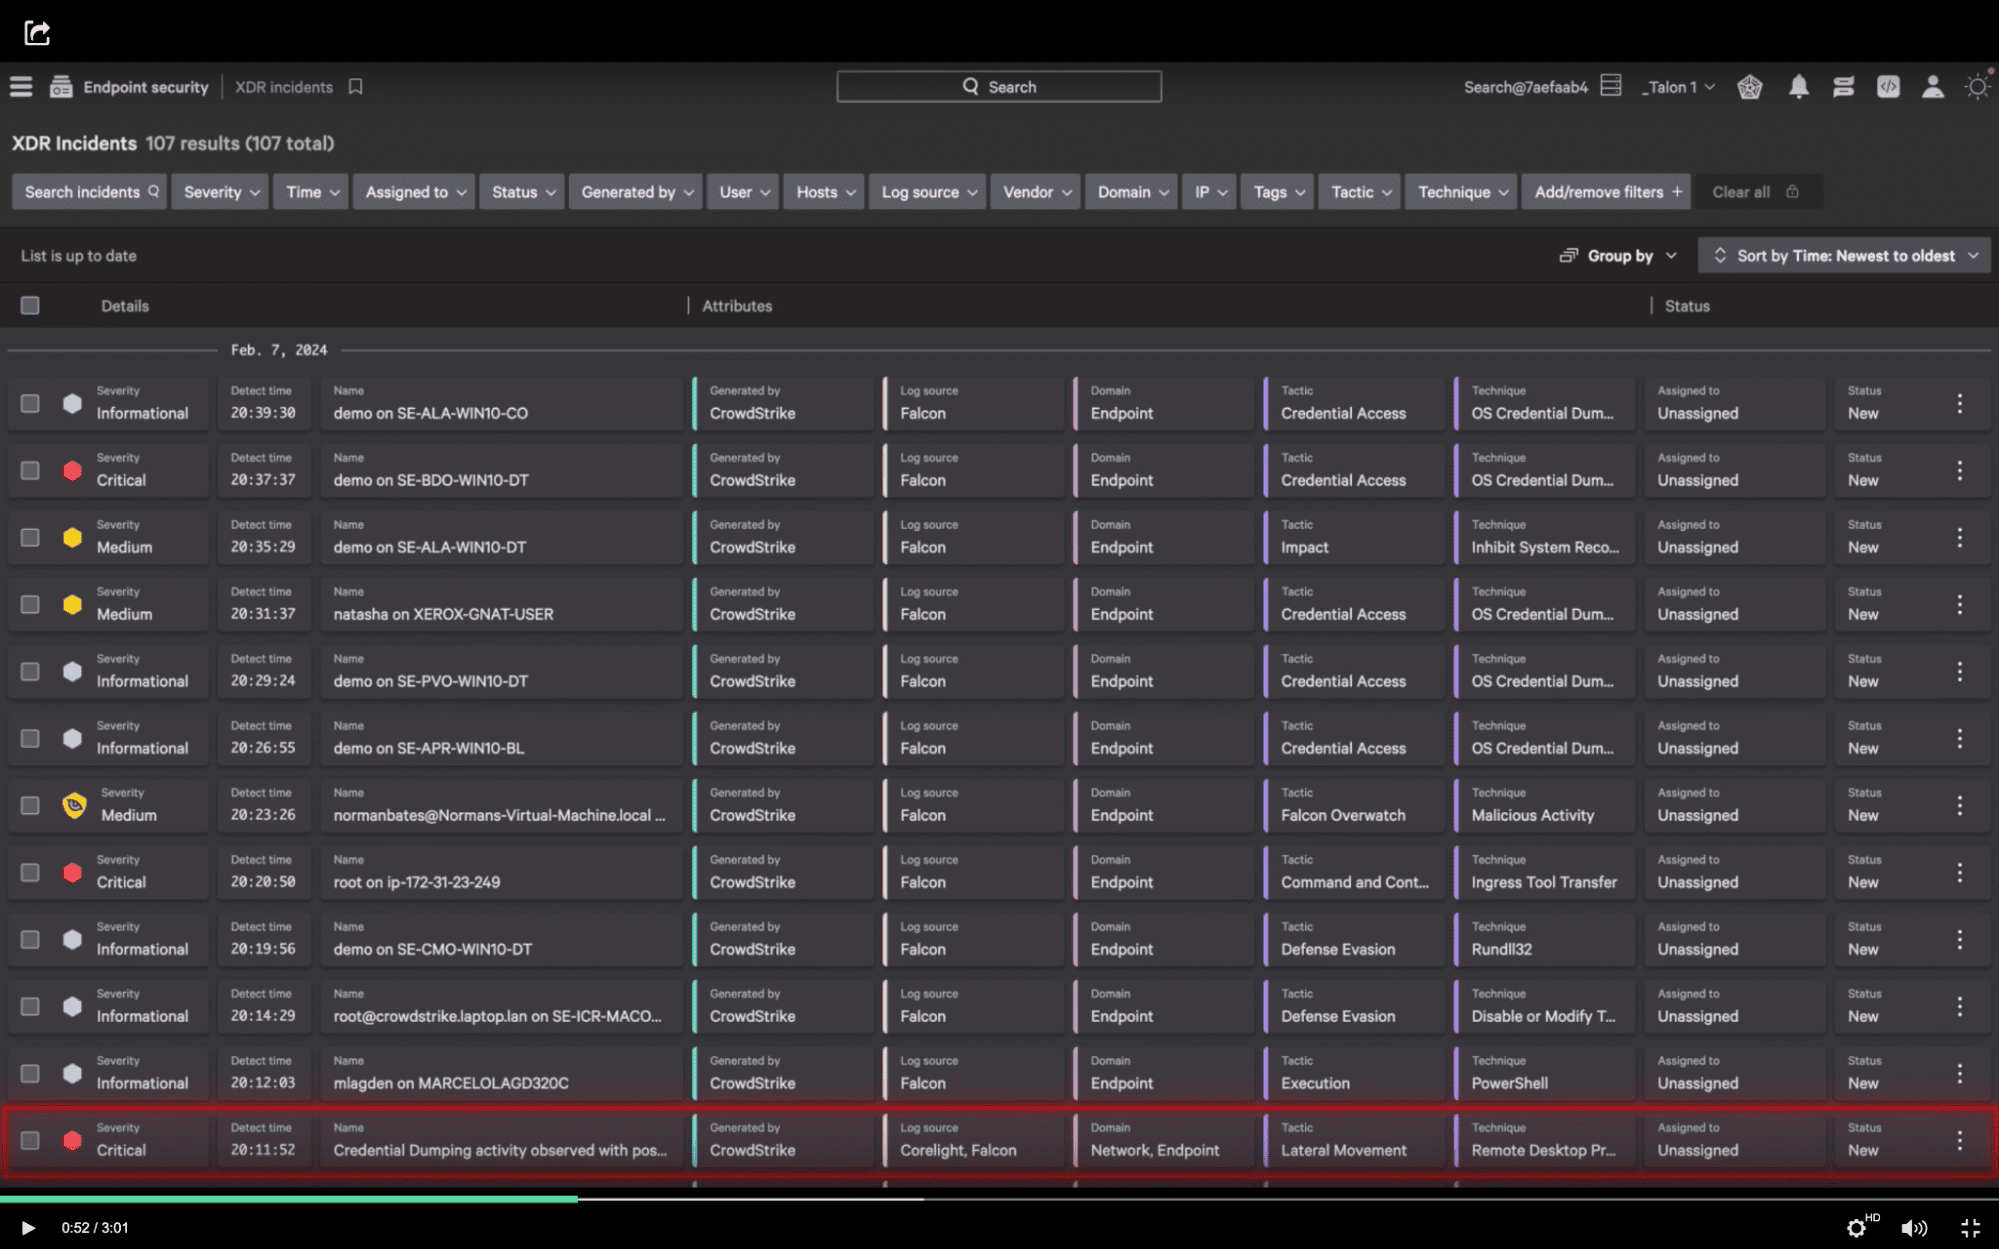Switch theme using the sun icon
Screen dimensions: 1999x1250
[x=1977, y=87]
